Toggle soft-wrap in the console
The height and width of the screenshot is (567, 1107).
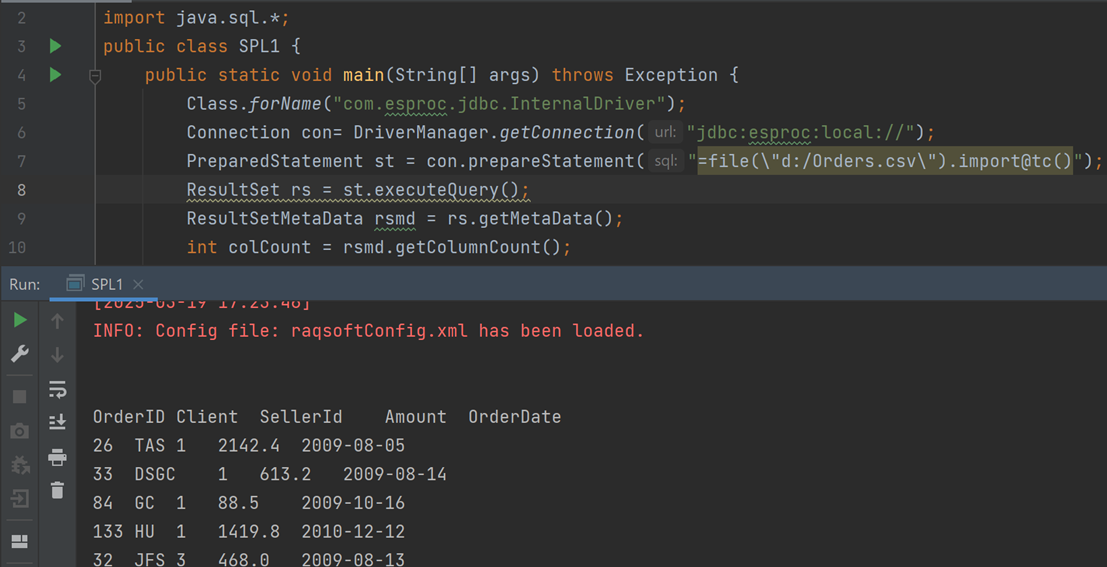coord(57,389)
